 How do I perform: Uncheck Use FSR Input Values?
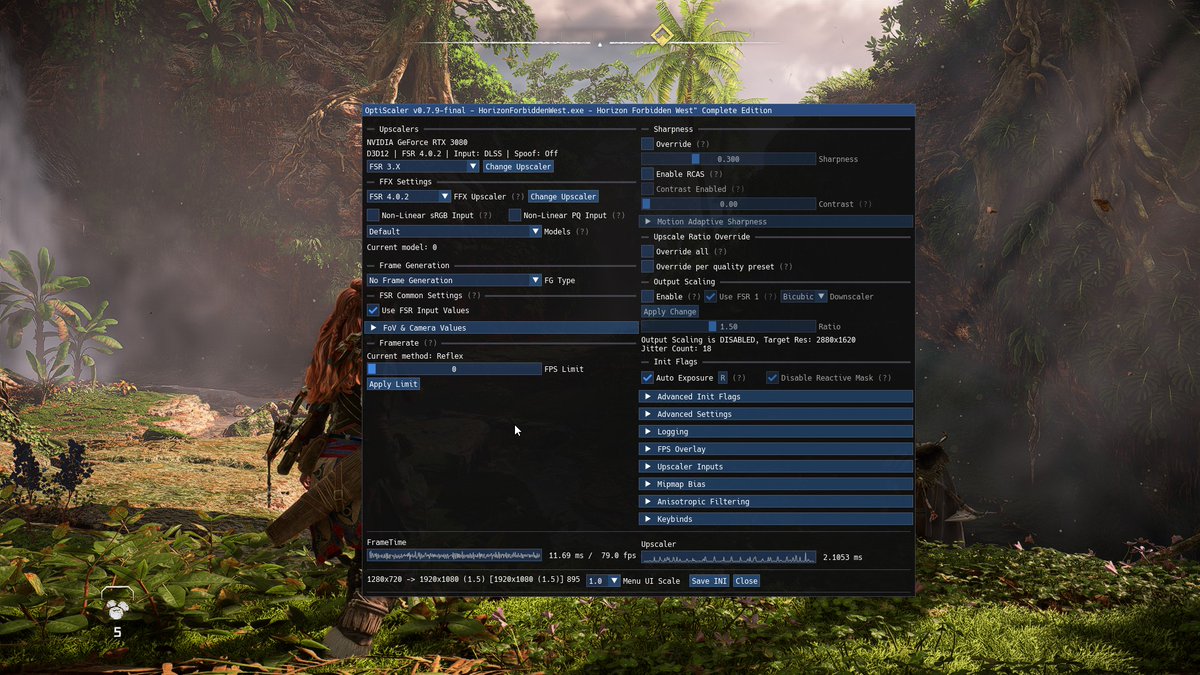(373, 310)
